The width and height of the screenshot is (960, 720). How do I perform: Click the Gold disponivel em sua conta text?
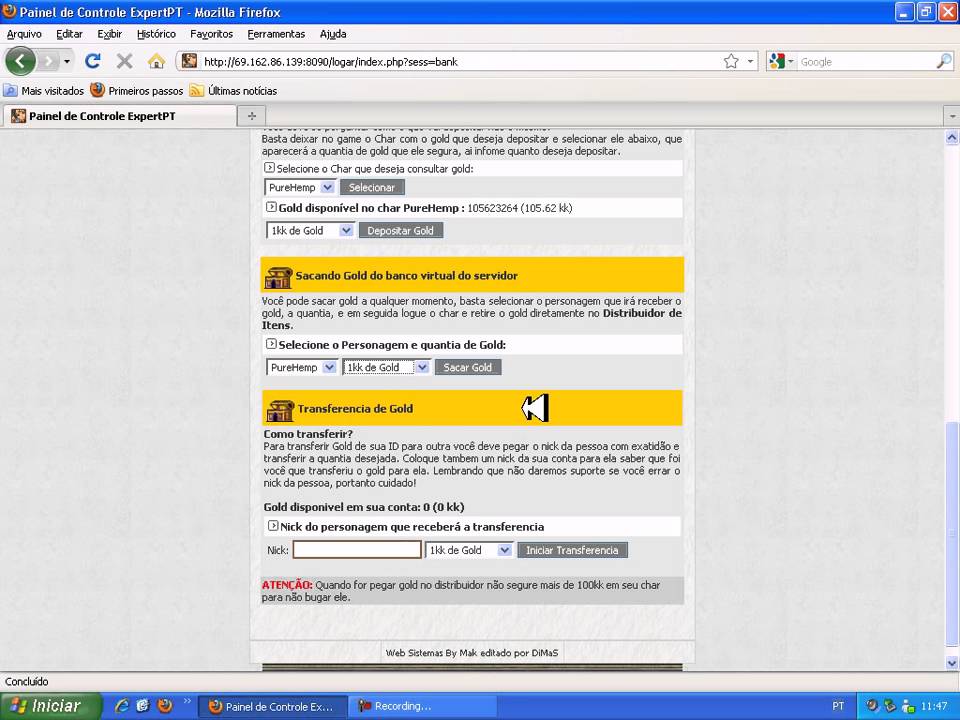click(x=364, y=507)
